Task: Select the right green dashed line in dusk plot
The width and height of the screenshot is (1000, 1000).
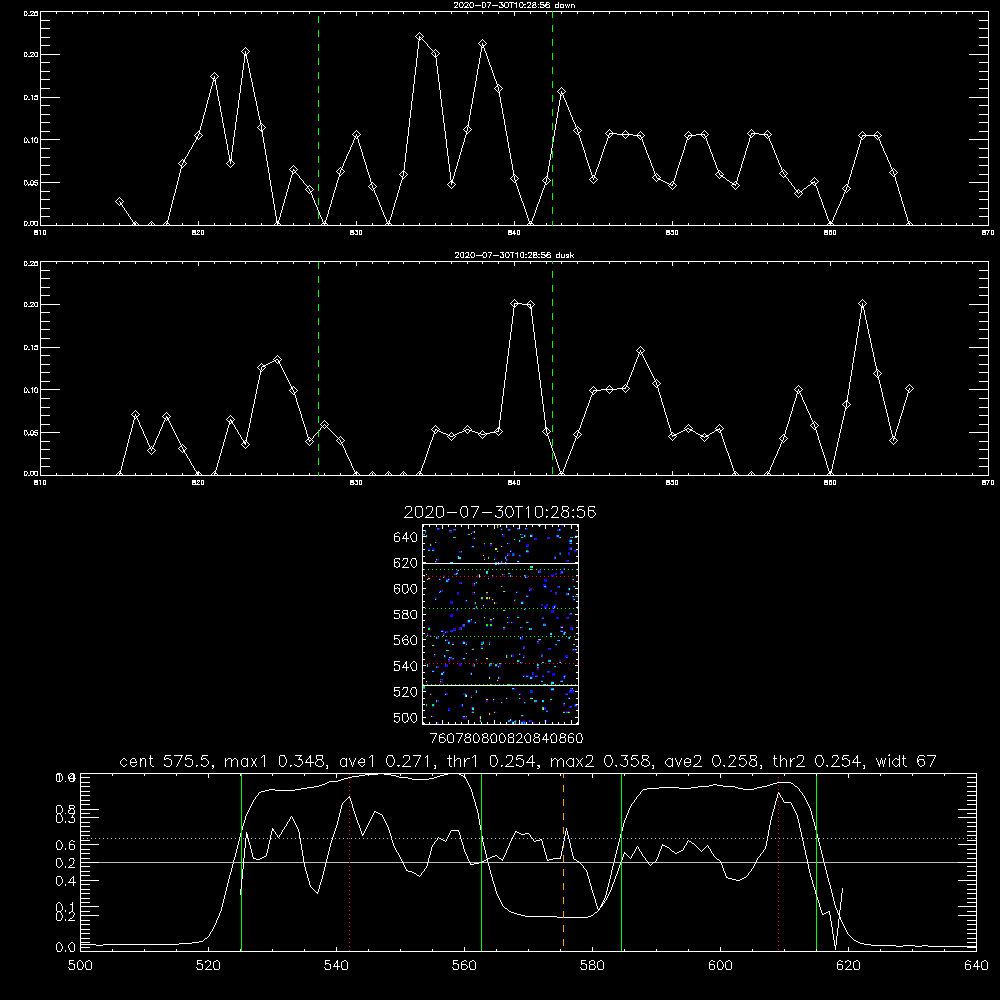Action: tap(552, 368)
